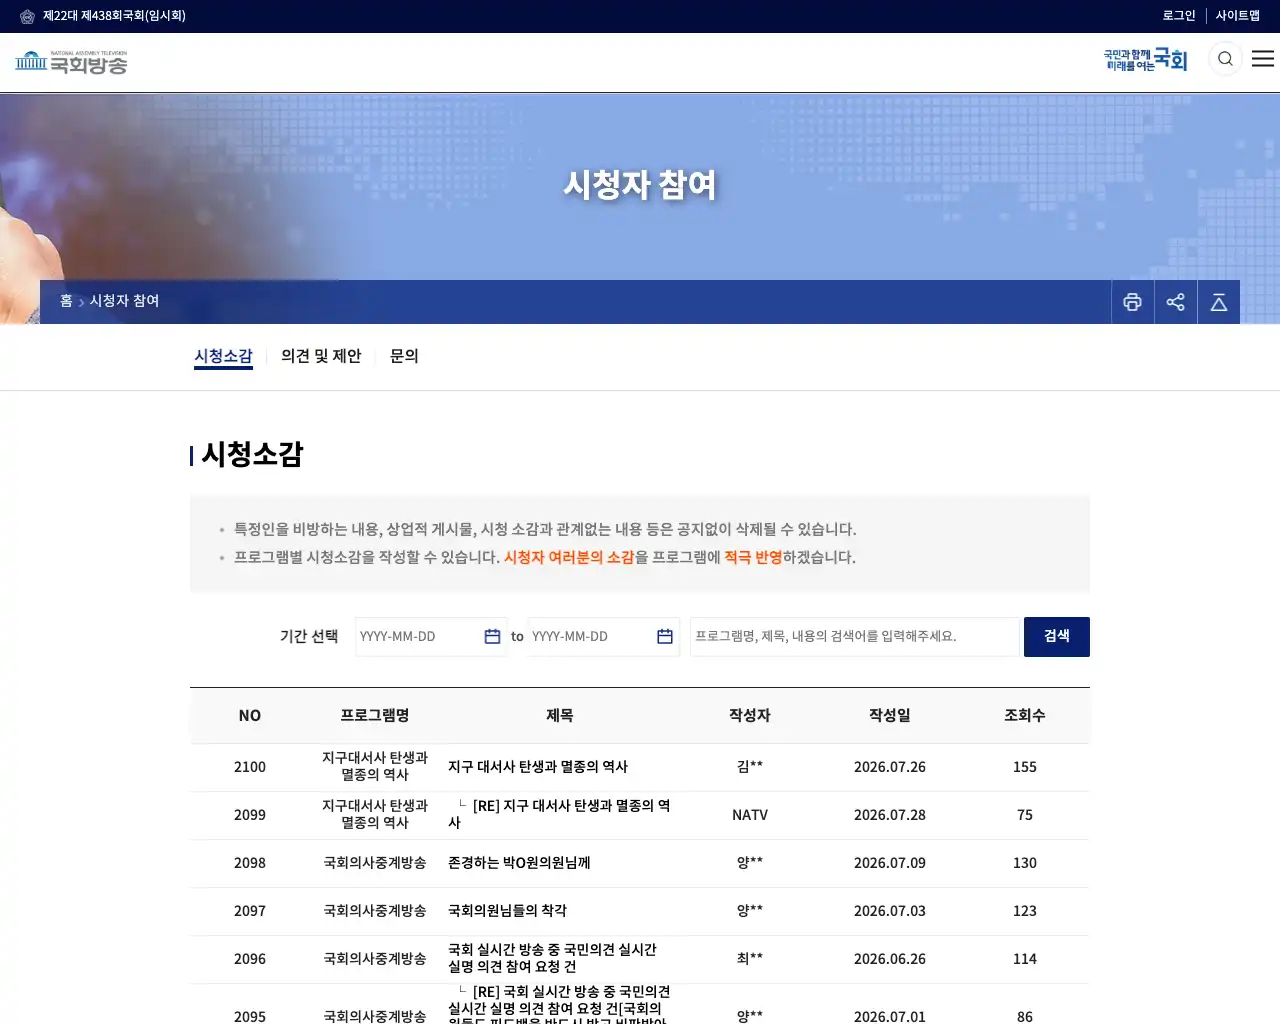Screen dimensions: 1280x1024
Task: Open the 사이트맵 link
Action: coord(1238,16)
